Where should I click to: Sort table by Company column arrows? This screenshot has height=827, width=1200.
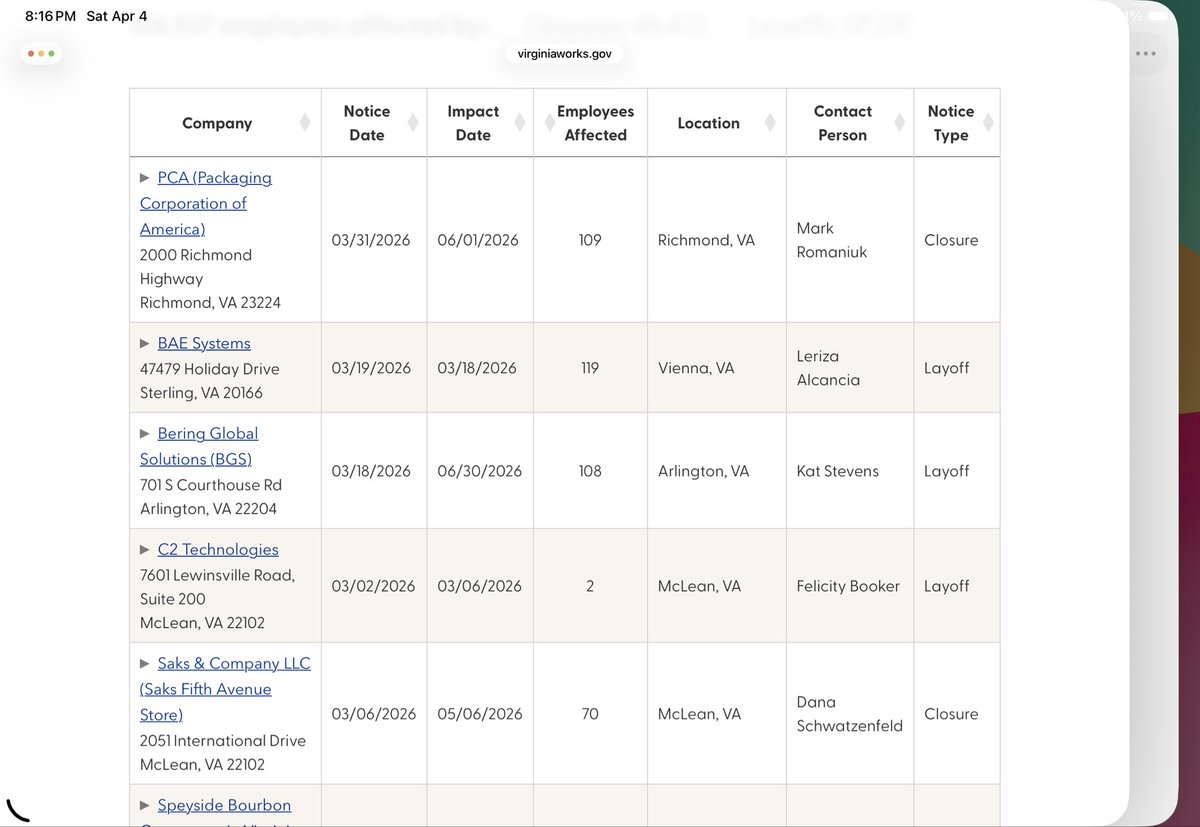305,123
